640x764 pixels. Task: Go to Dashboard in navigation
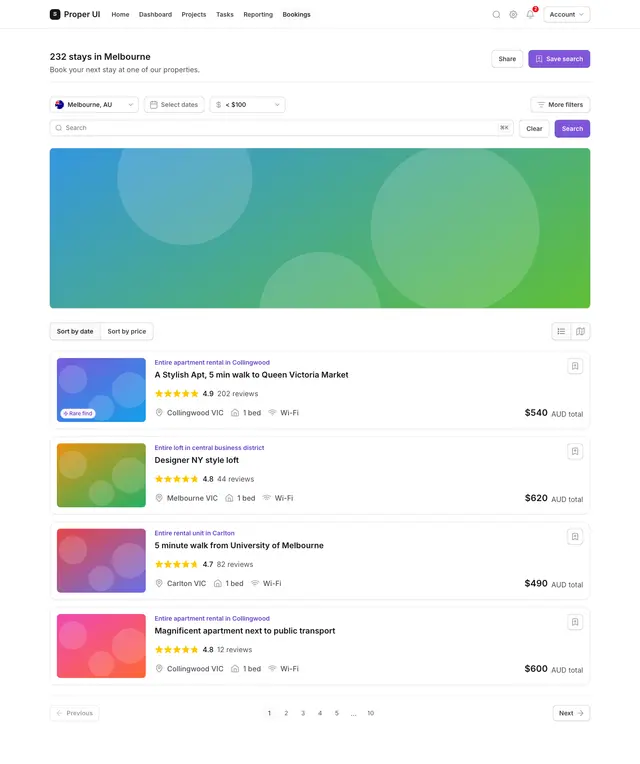tap(155, 15)
